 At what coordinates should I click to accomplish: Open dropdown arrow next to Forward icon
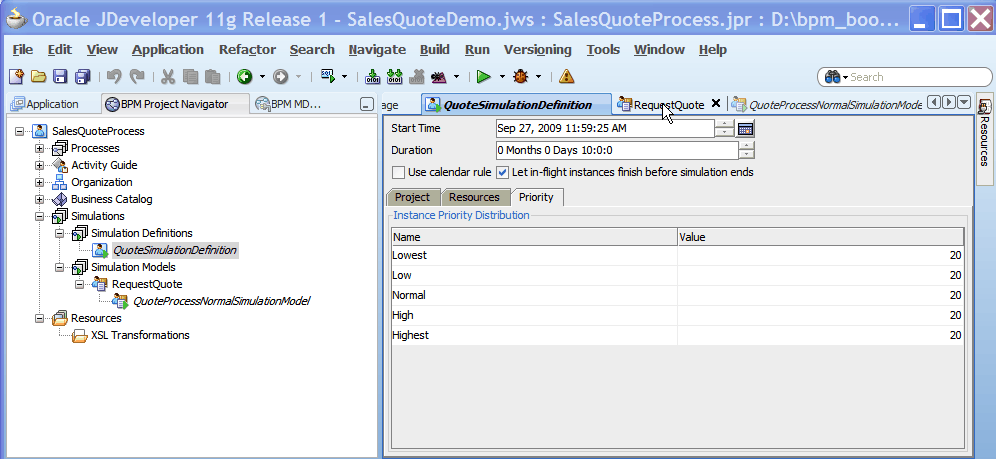(298, 77)
